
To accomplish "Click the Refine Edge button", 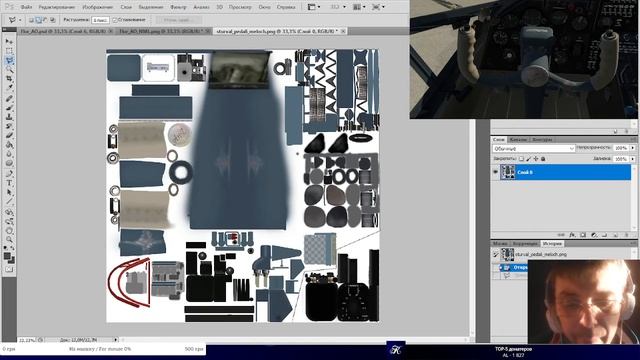I will coord(178,20).
